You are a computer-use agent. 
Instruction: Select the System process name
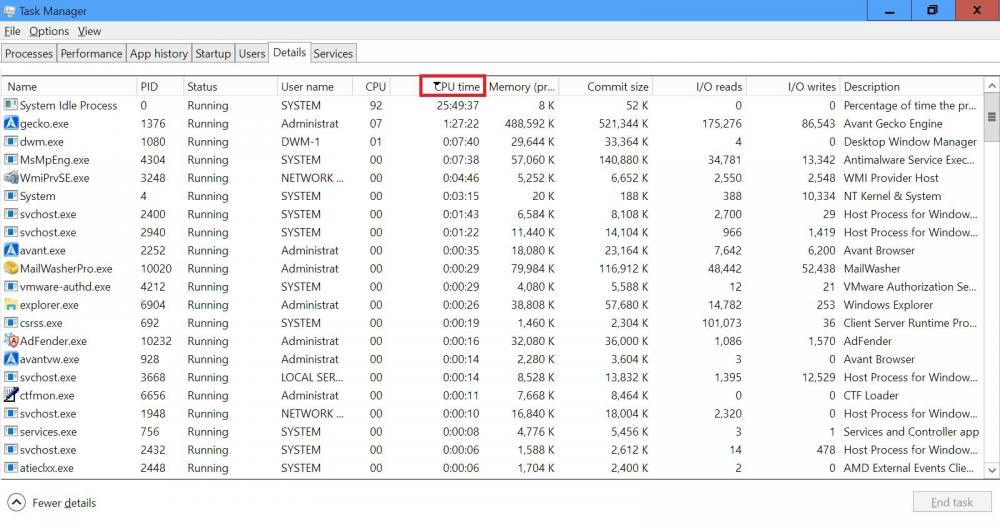pos(37,196)
